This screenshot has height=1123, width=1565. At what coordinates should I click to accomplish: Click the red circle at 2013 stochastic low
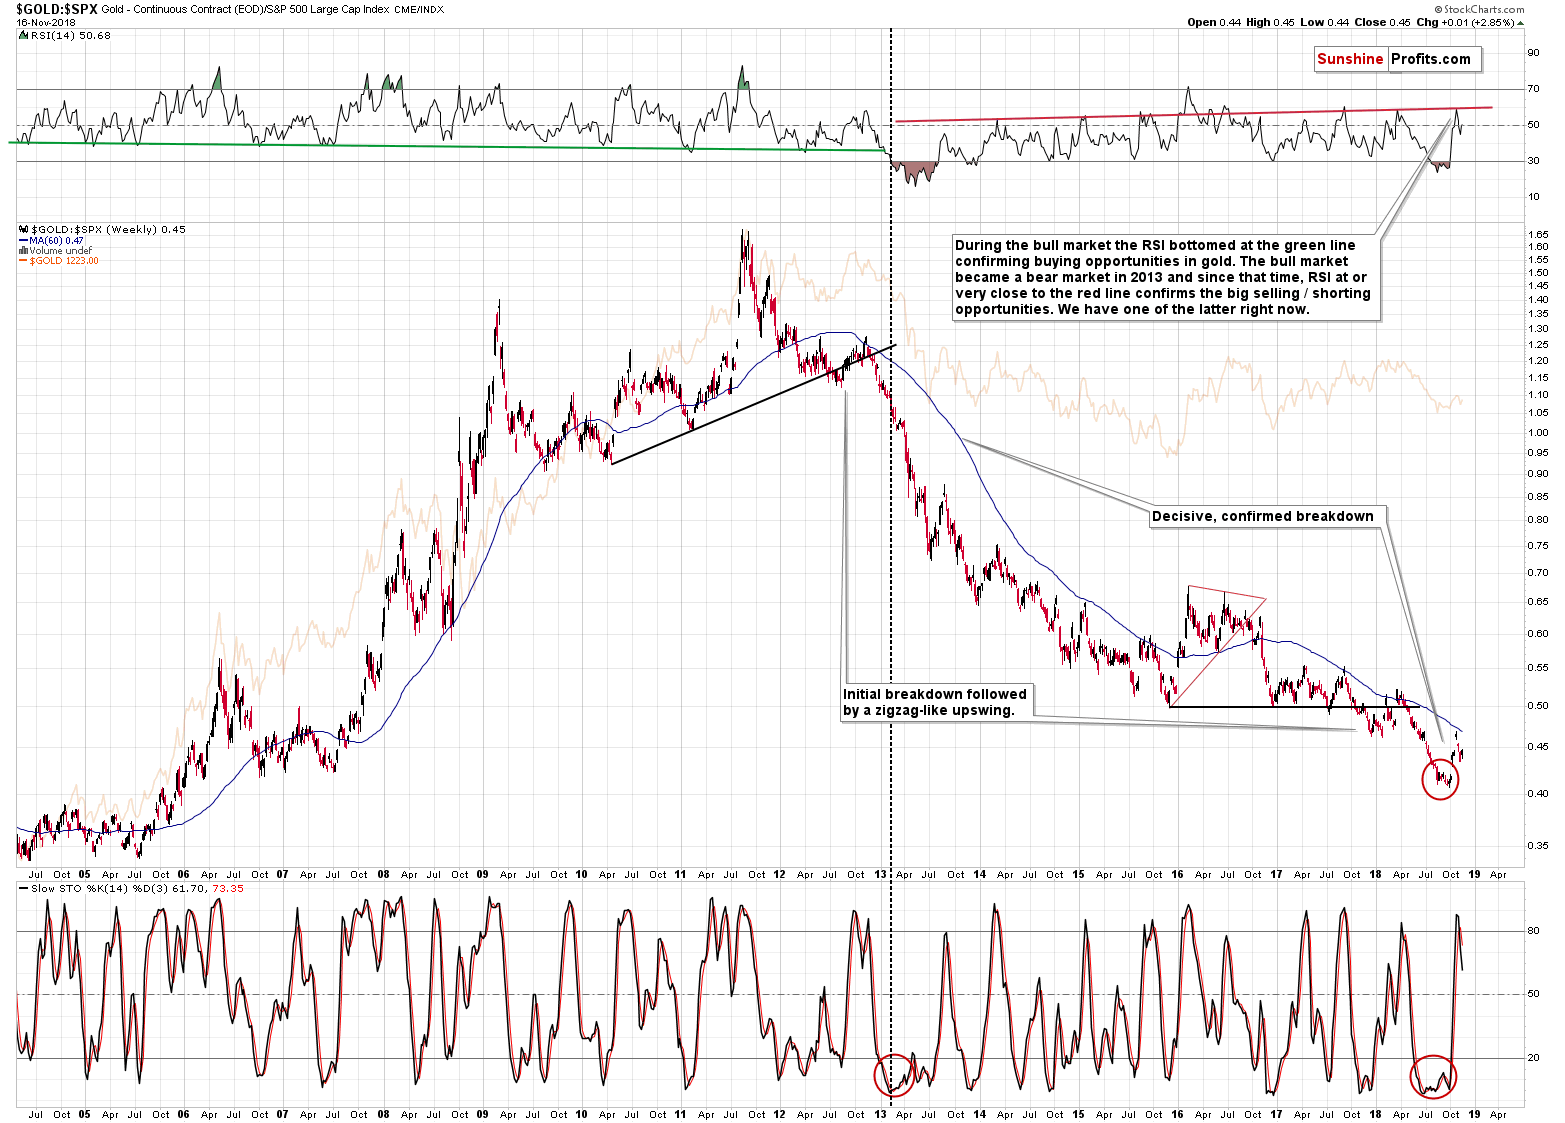coord(894,1075)
